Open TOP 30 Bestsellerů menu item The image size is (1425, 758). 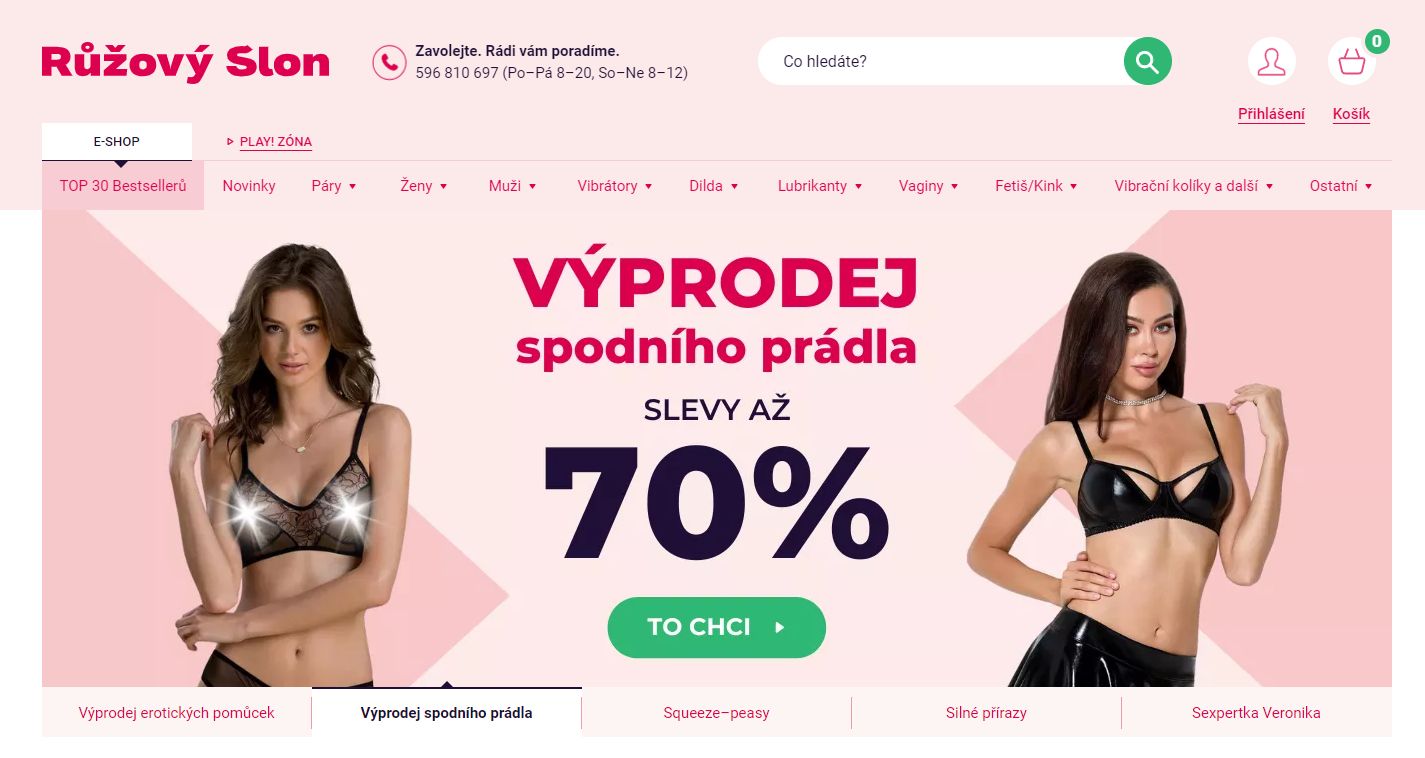123,186
